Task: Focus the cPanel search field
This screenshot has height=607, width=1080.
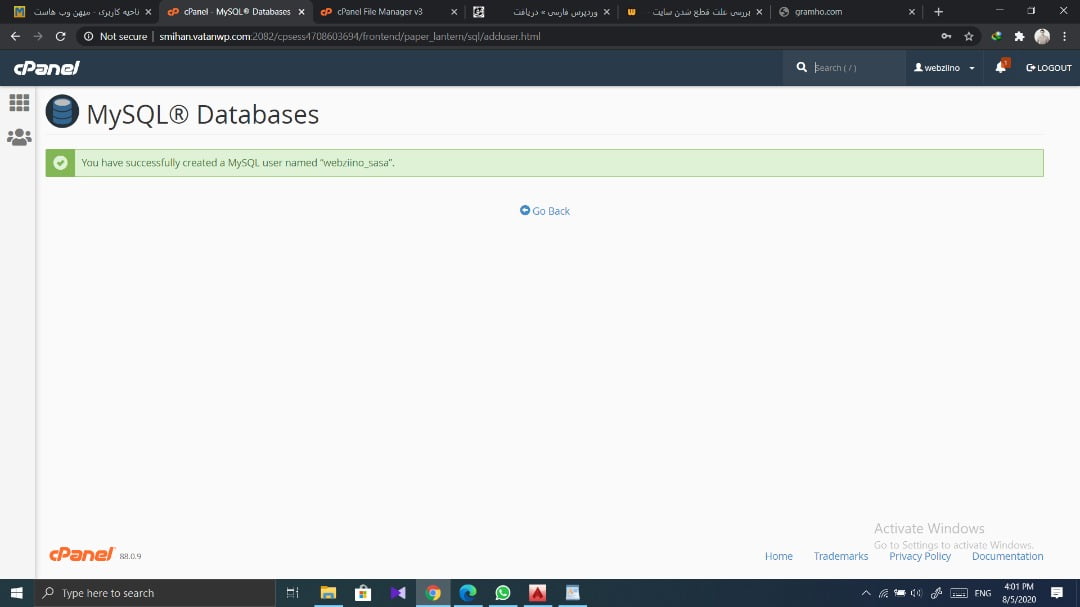Action: coord(857,68)
